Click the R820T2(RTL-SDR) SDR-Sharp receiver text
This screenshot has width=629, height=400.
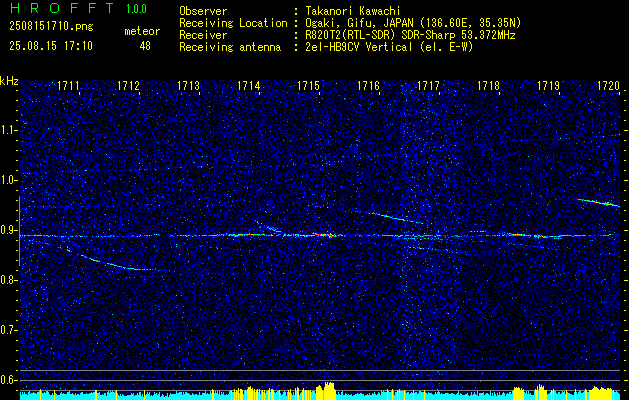[410, 35]
